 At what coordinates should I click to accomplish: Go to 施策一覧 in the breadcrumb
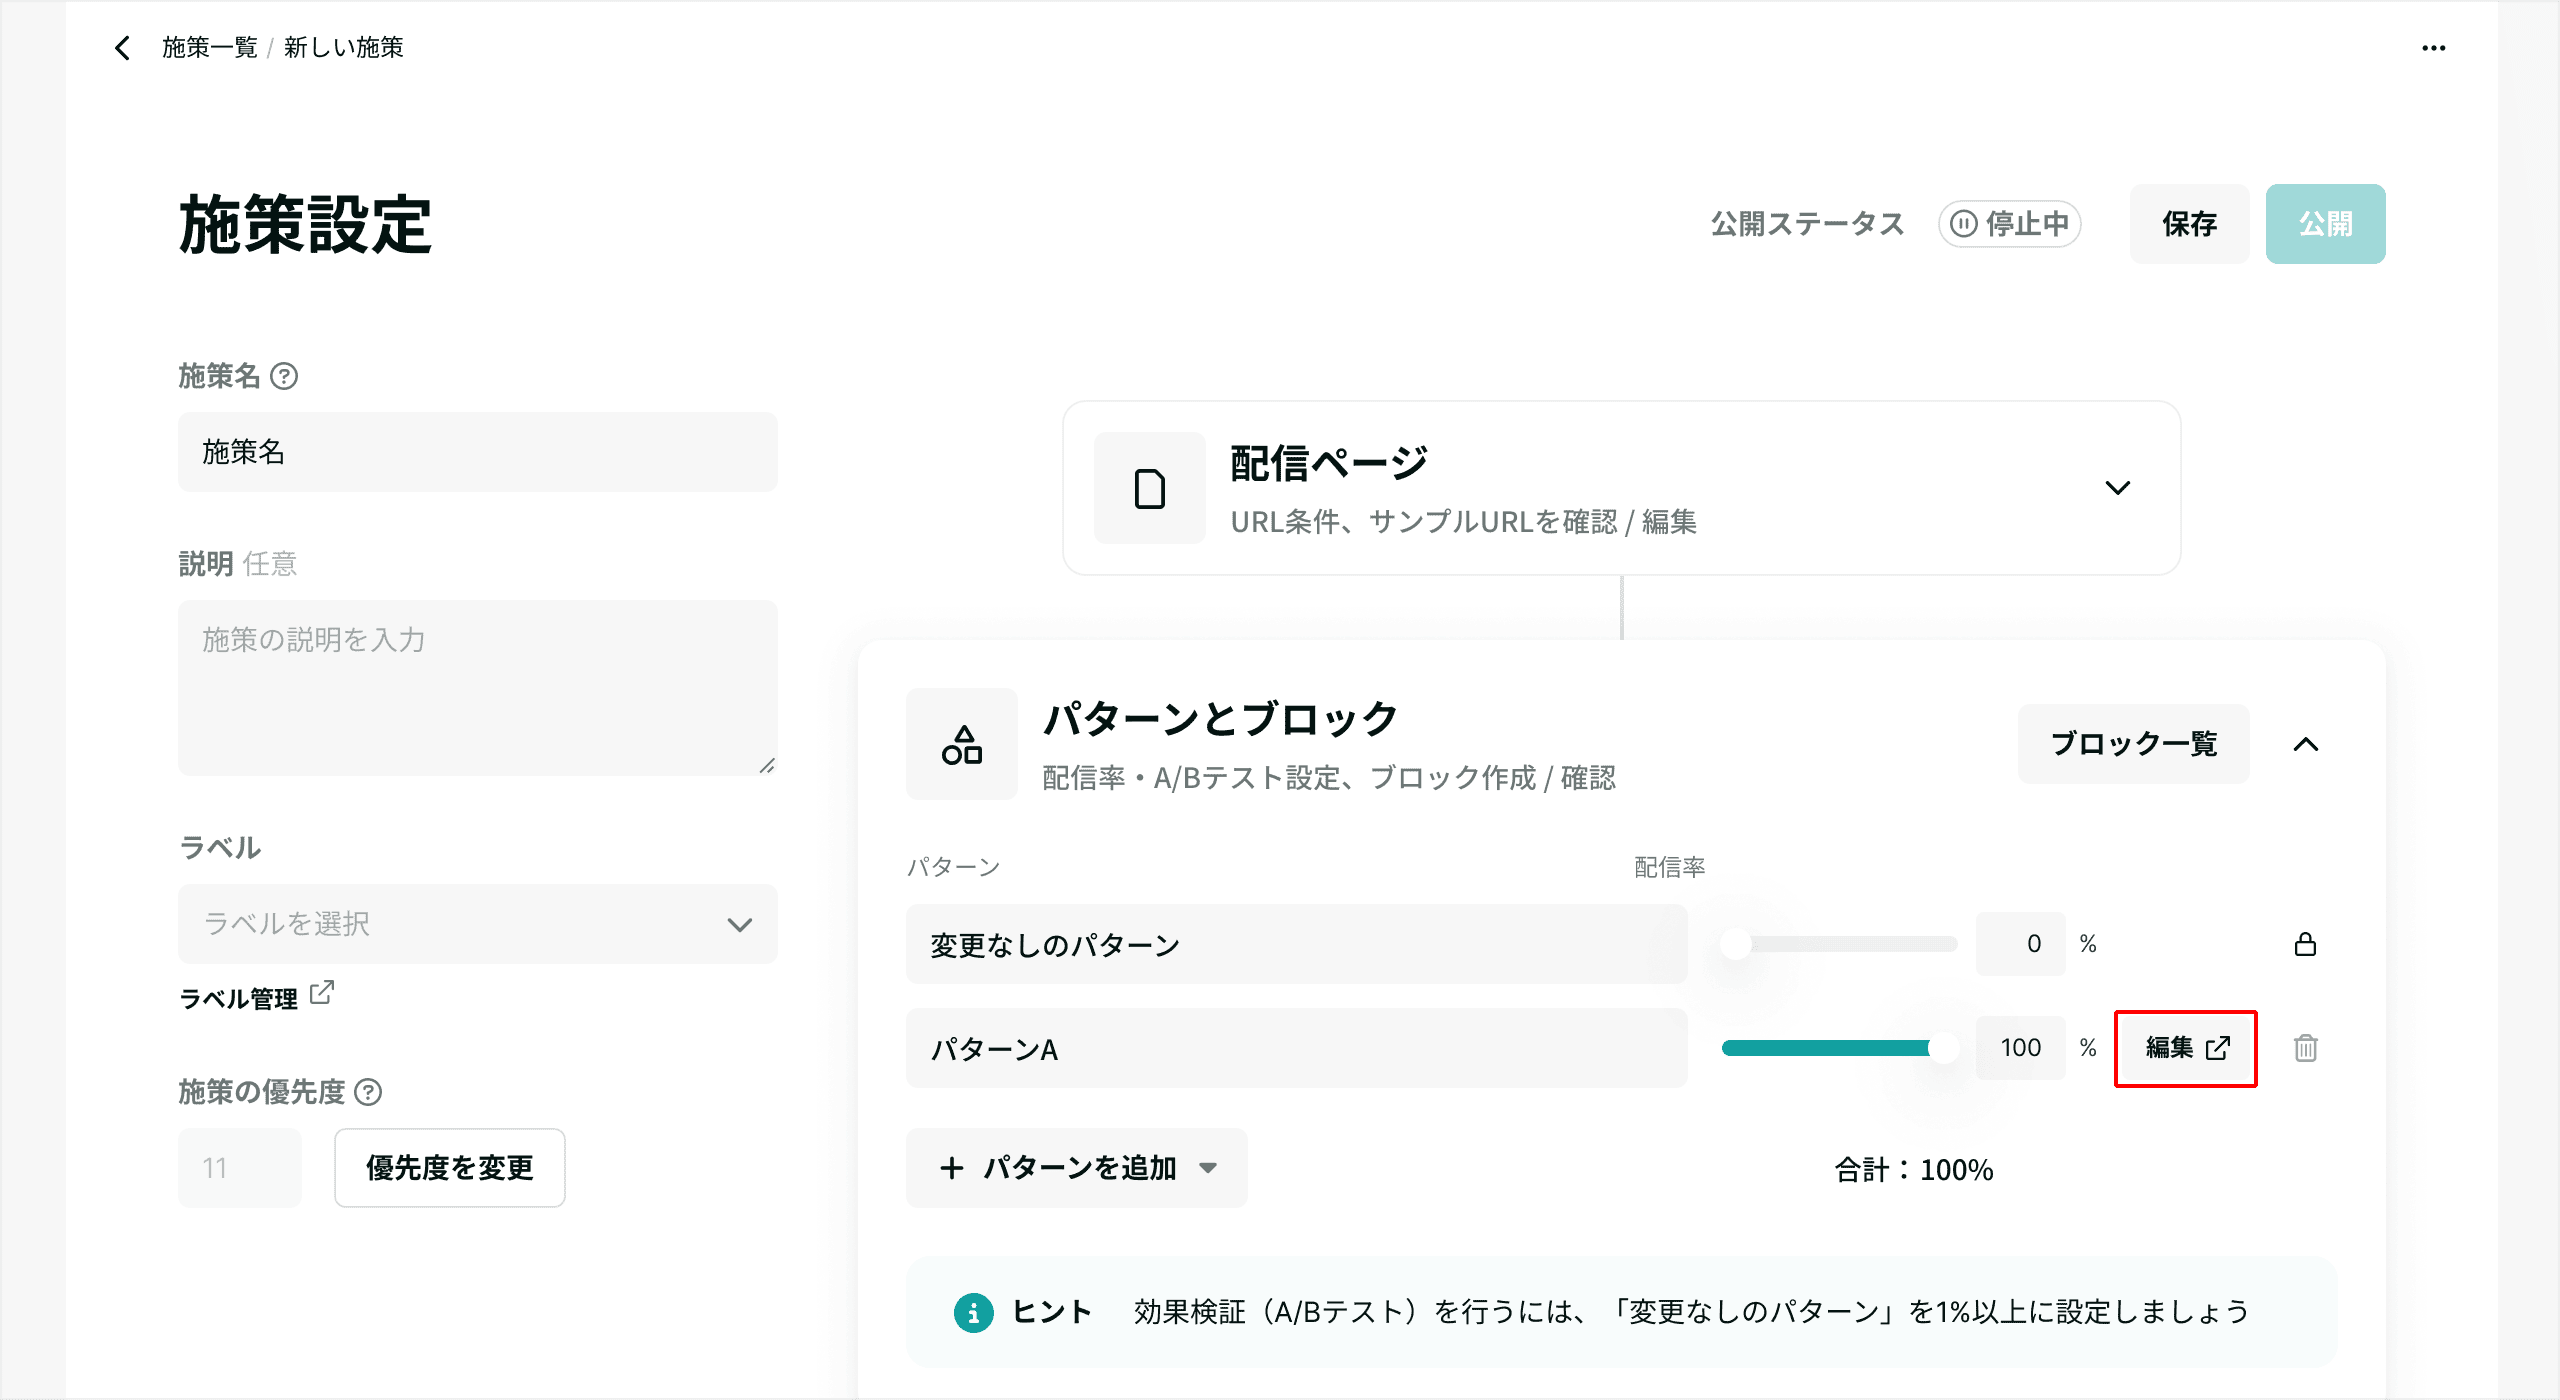[x=210, y=47]
